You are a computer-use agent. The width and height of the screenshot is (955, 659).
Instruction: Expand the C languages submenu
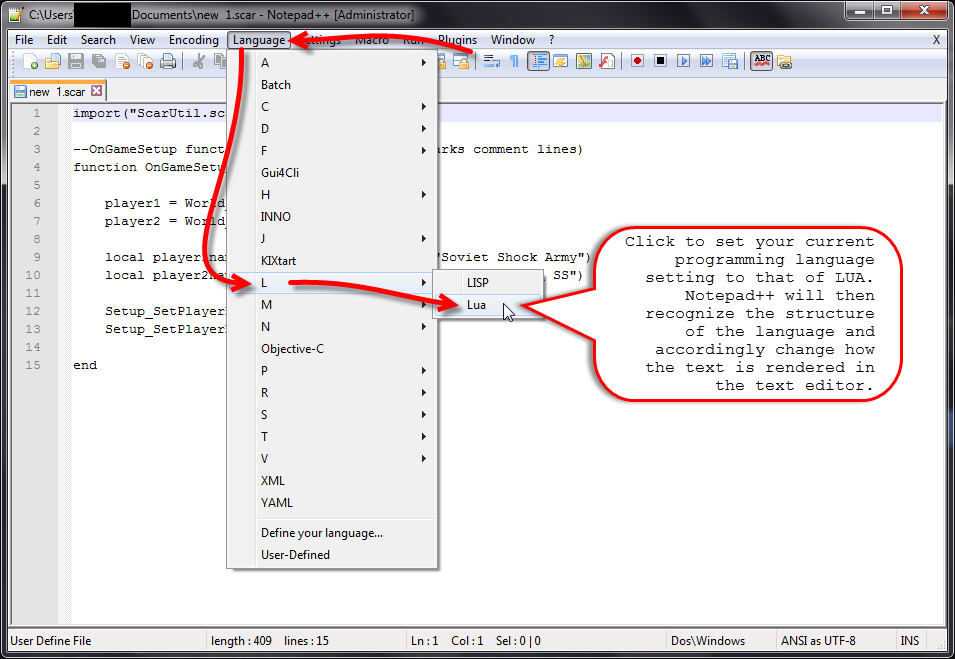coord(343,107)
